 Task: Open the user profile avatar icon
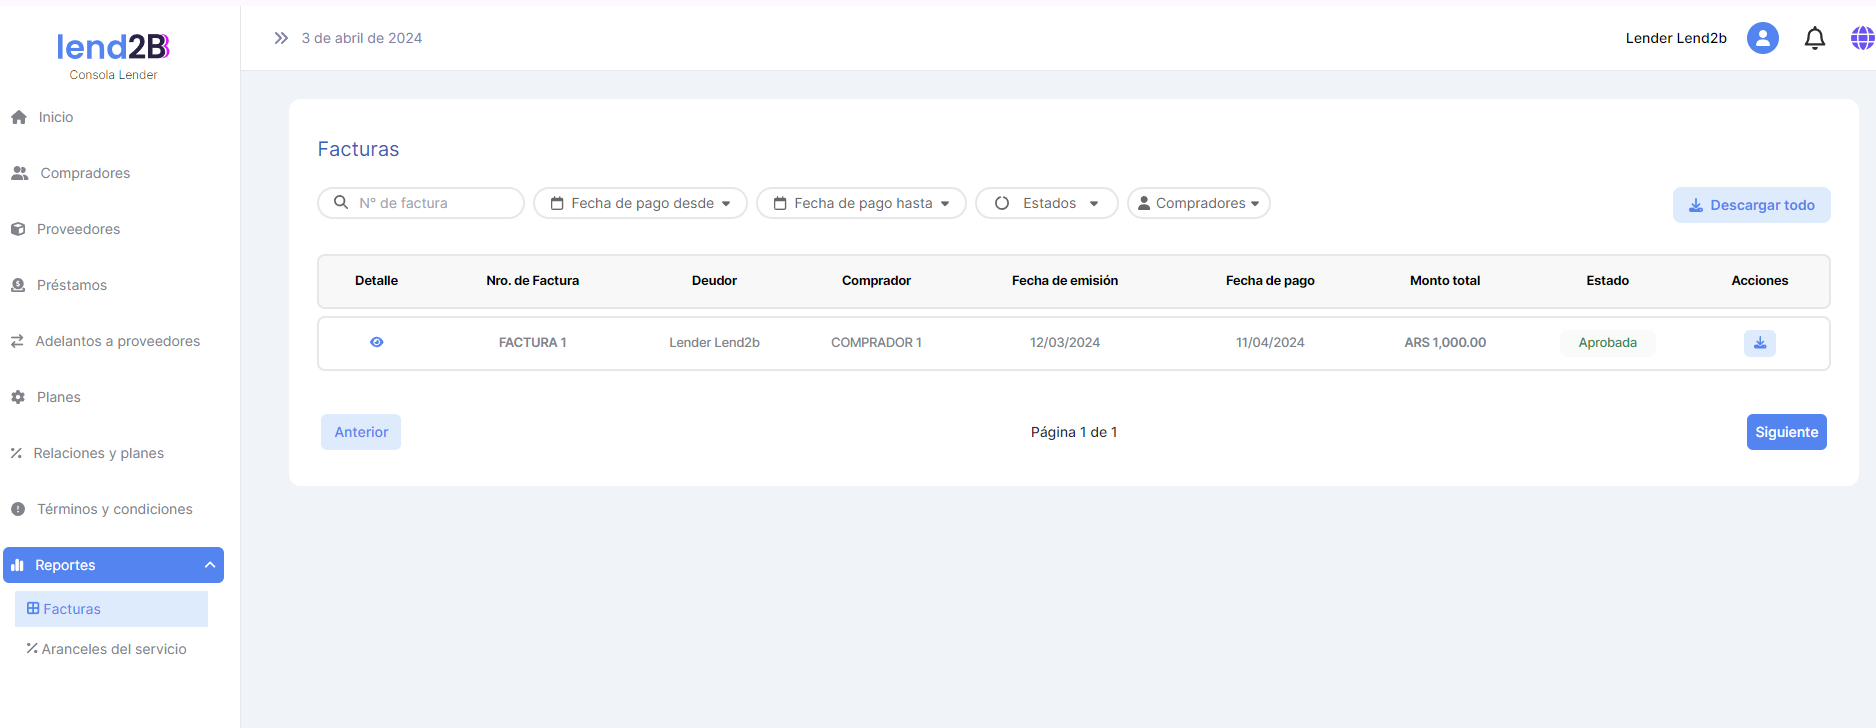(x=1762, y=38)
